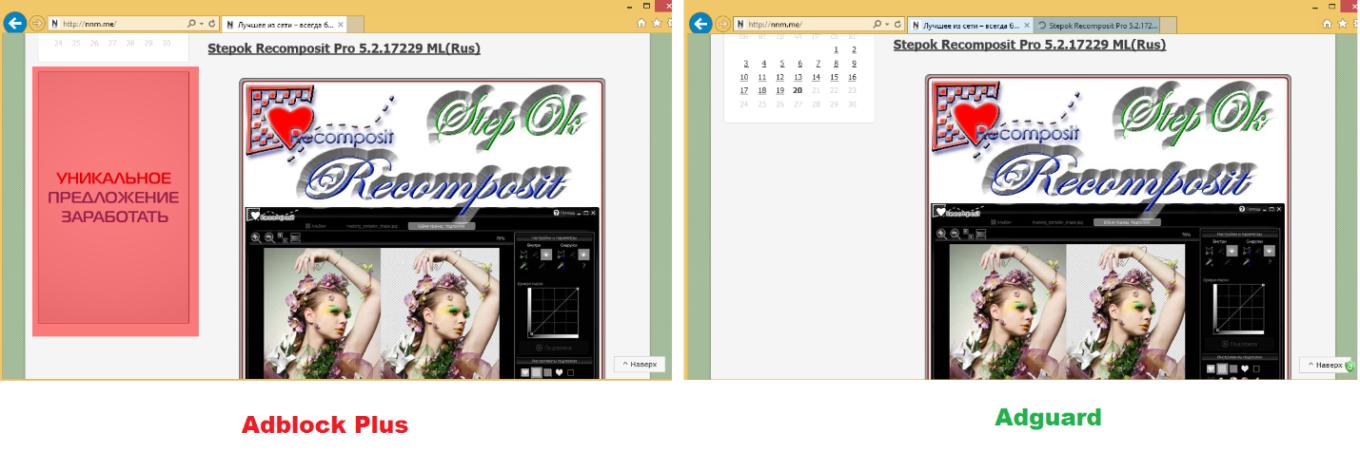The height and width of the screenshot is (453, 1360).
Task: Click the home icon in the left browser
Action: (641, 22)
